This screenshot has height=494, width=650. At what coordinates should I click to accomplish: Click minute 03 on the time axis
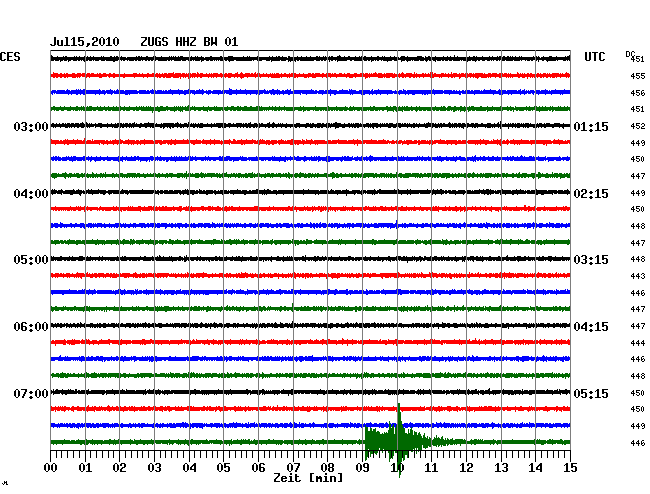pyautogui.click(x=154, y=468)
